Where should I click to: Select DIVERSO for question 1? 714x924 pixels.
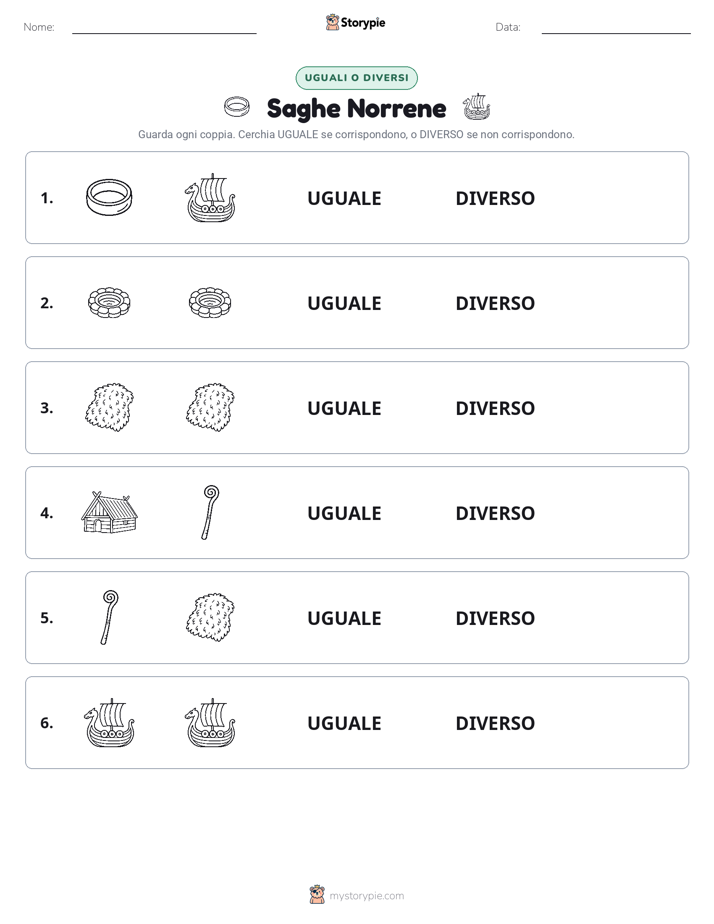coord(495,198)
